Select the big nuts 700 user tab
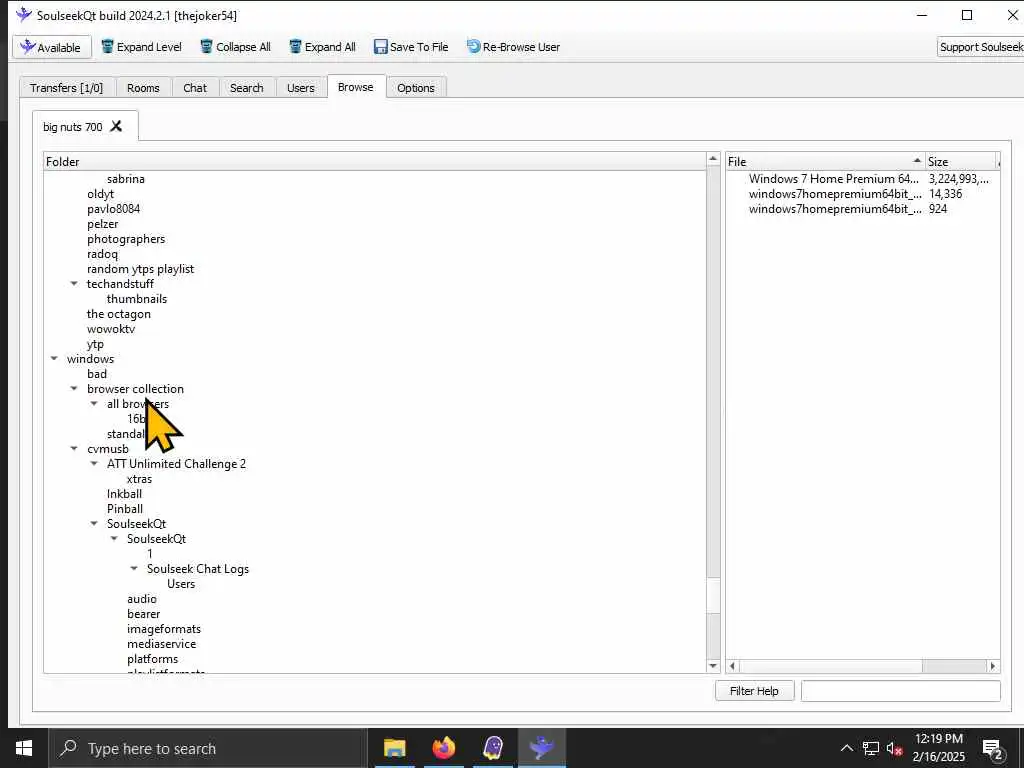This screenshot has width=1024, height=768. point(72,127)
